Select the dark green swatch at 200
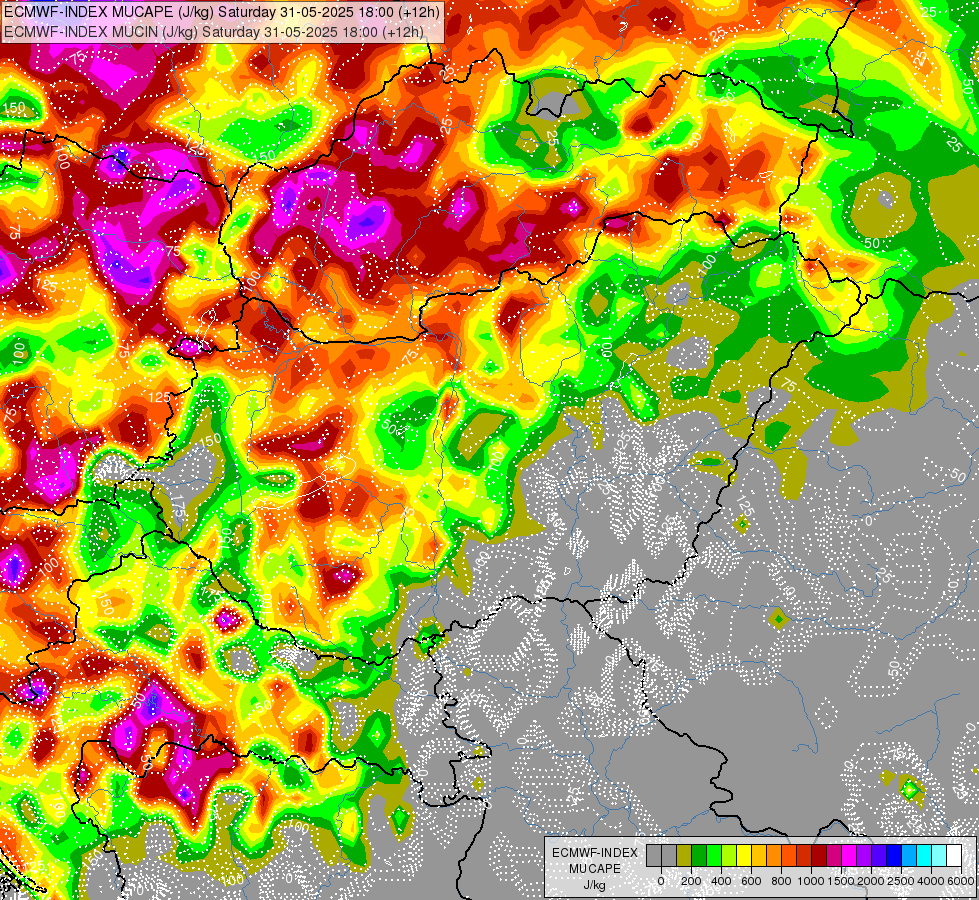979x900 pixels. (699, 856)
